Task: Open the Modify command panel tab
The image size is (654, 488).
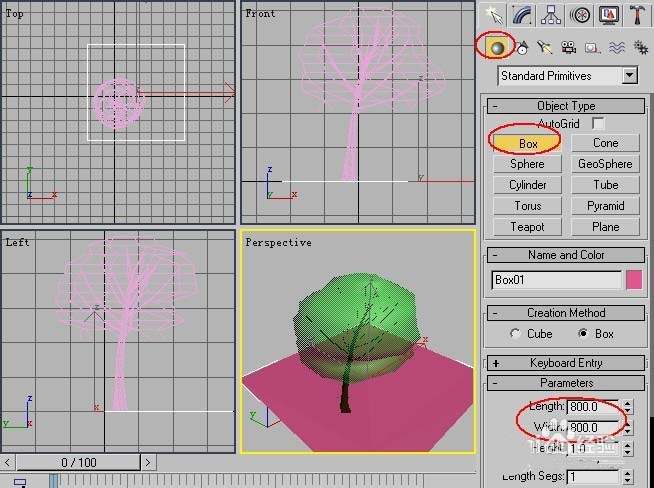Action: pos(522,15)
